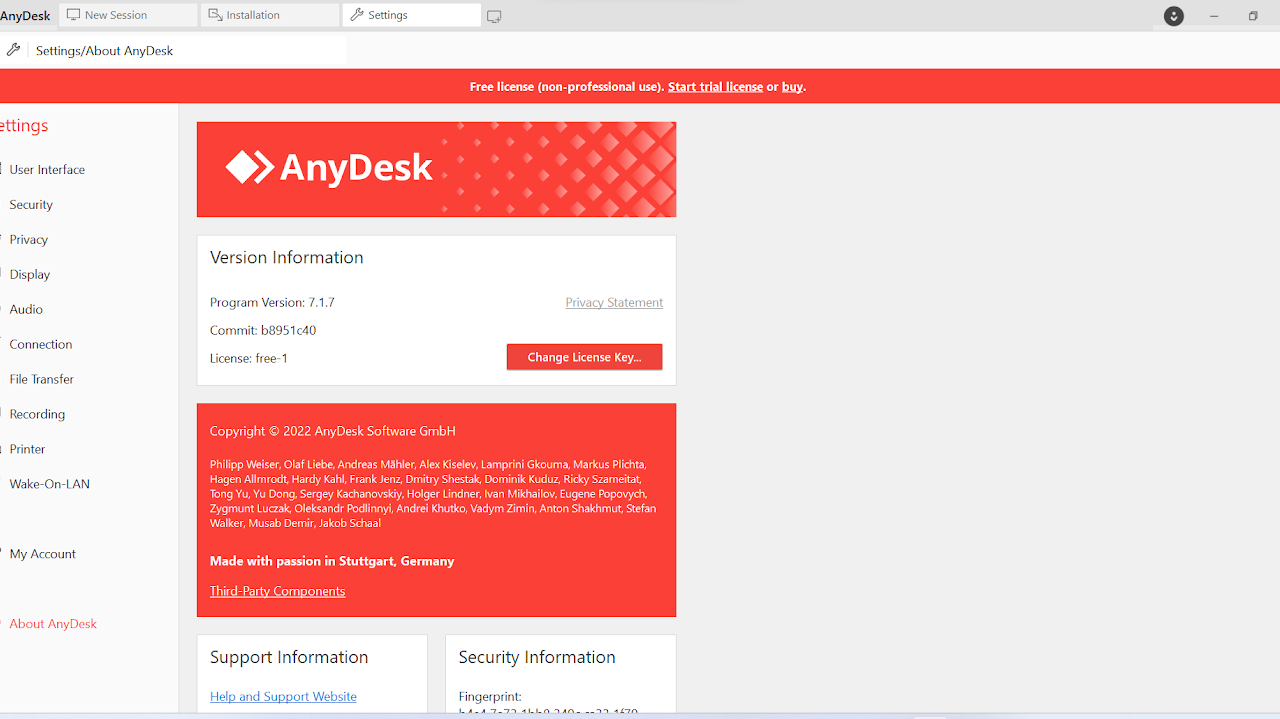Viewport: 1280px width, 719px height.
Task: Click the Copyright 2022 AnyDesk Software text
Action: click(x=332, y=432)
